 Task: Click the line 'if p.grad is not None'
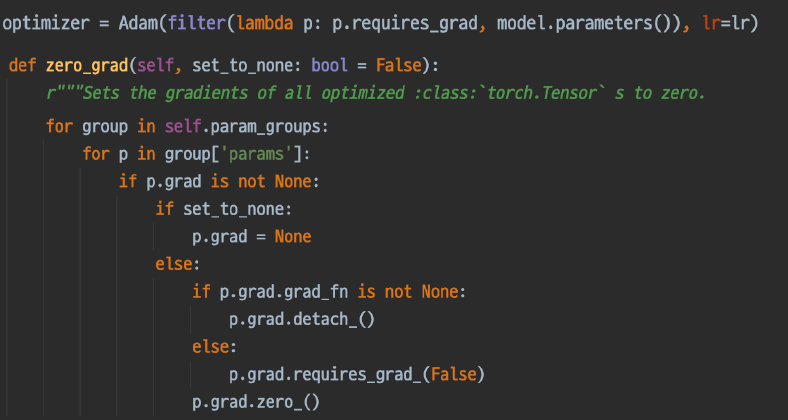click(x=219, y=181)
